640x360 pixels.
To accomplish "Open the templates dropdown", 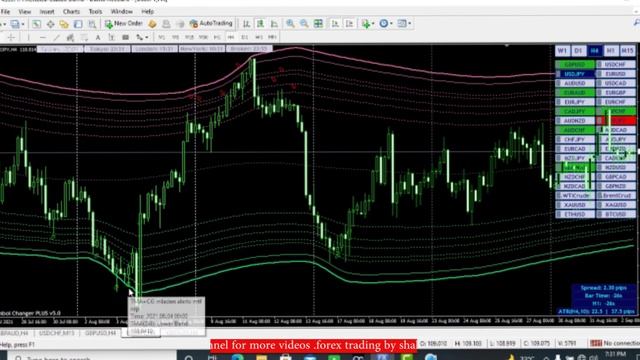I will [404, 24].
